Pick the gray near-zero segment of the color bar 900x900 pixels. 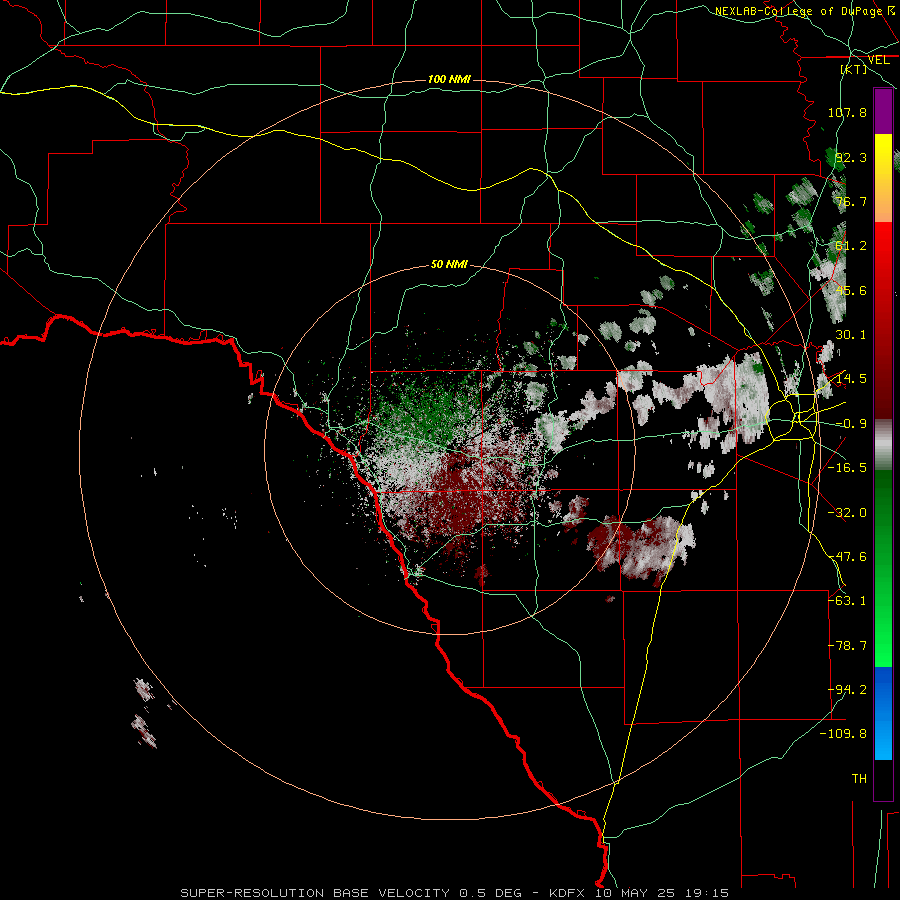point(883,445)
